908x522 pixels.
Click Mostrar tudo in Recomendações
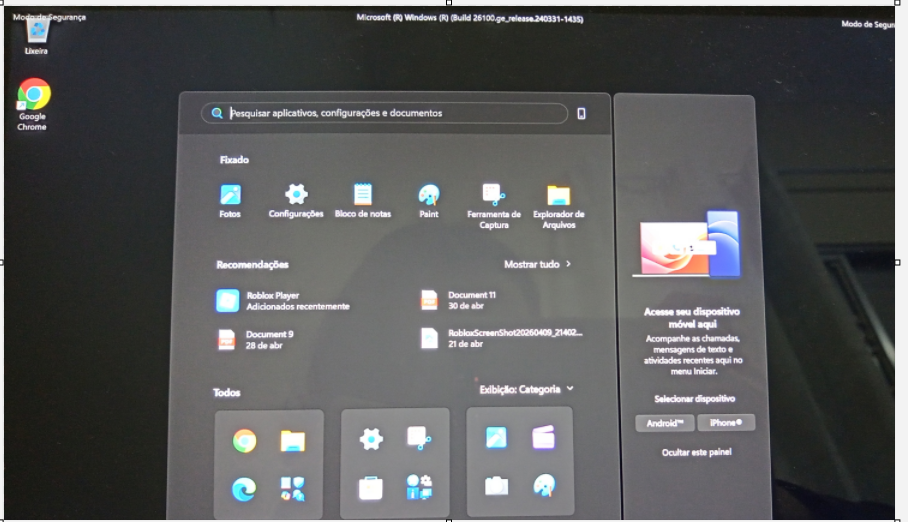[x=537, y=264]
